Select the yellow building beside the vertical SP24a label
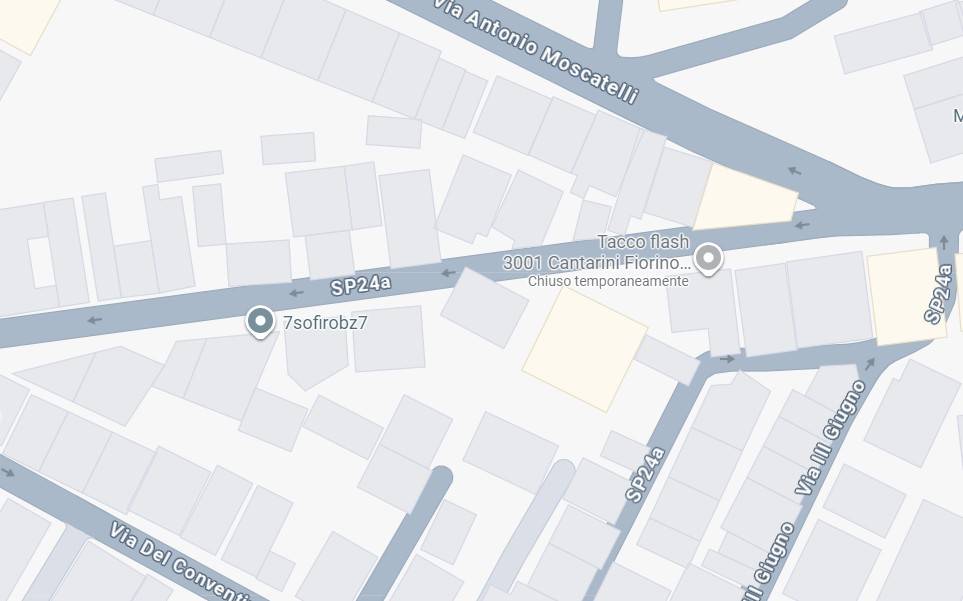Viewport: 963px width, 601px height. click(x=906, y=297)
